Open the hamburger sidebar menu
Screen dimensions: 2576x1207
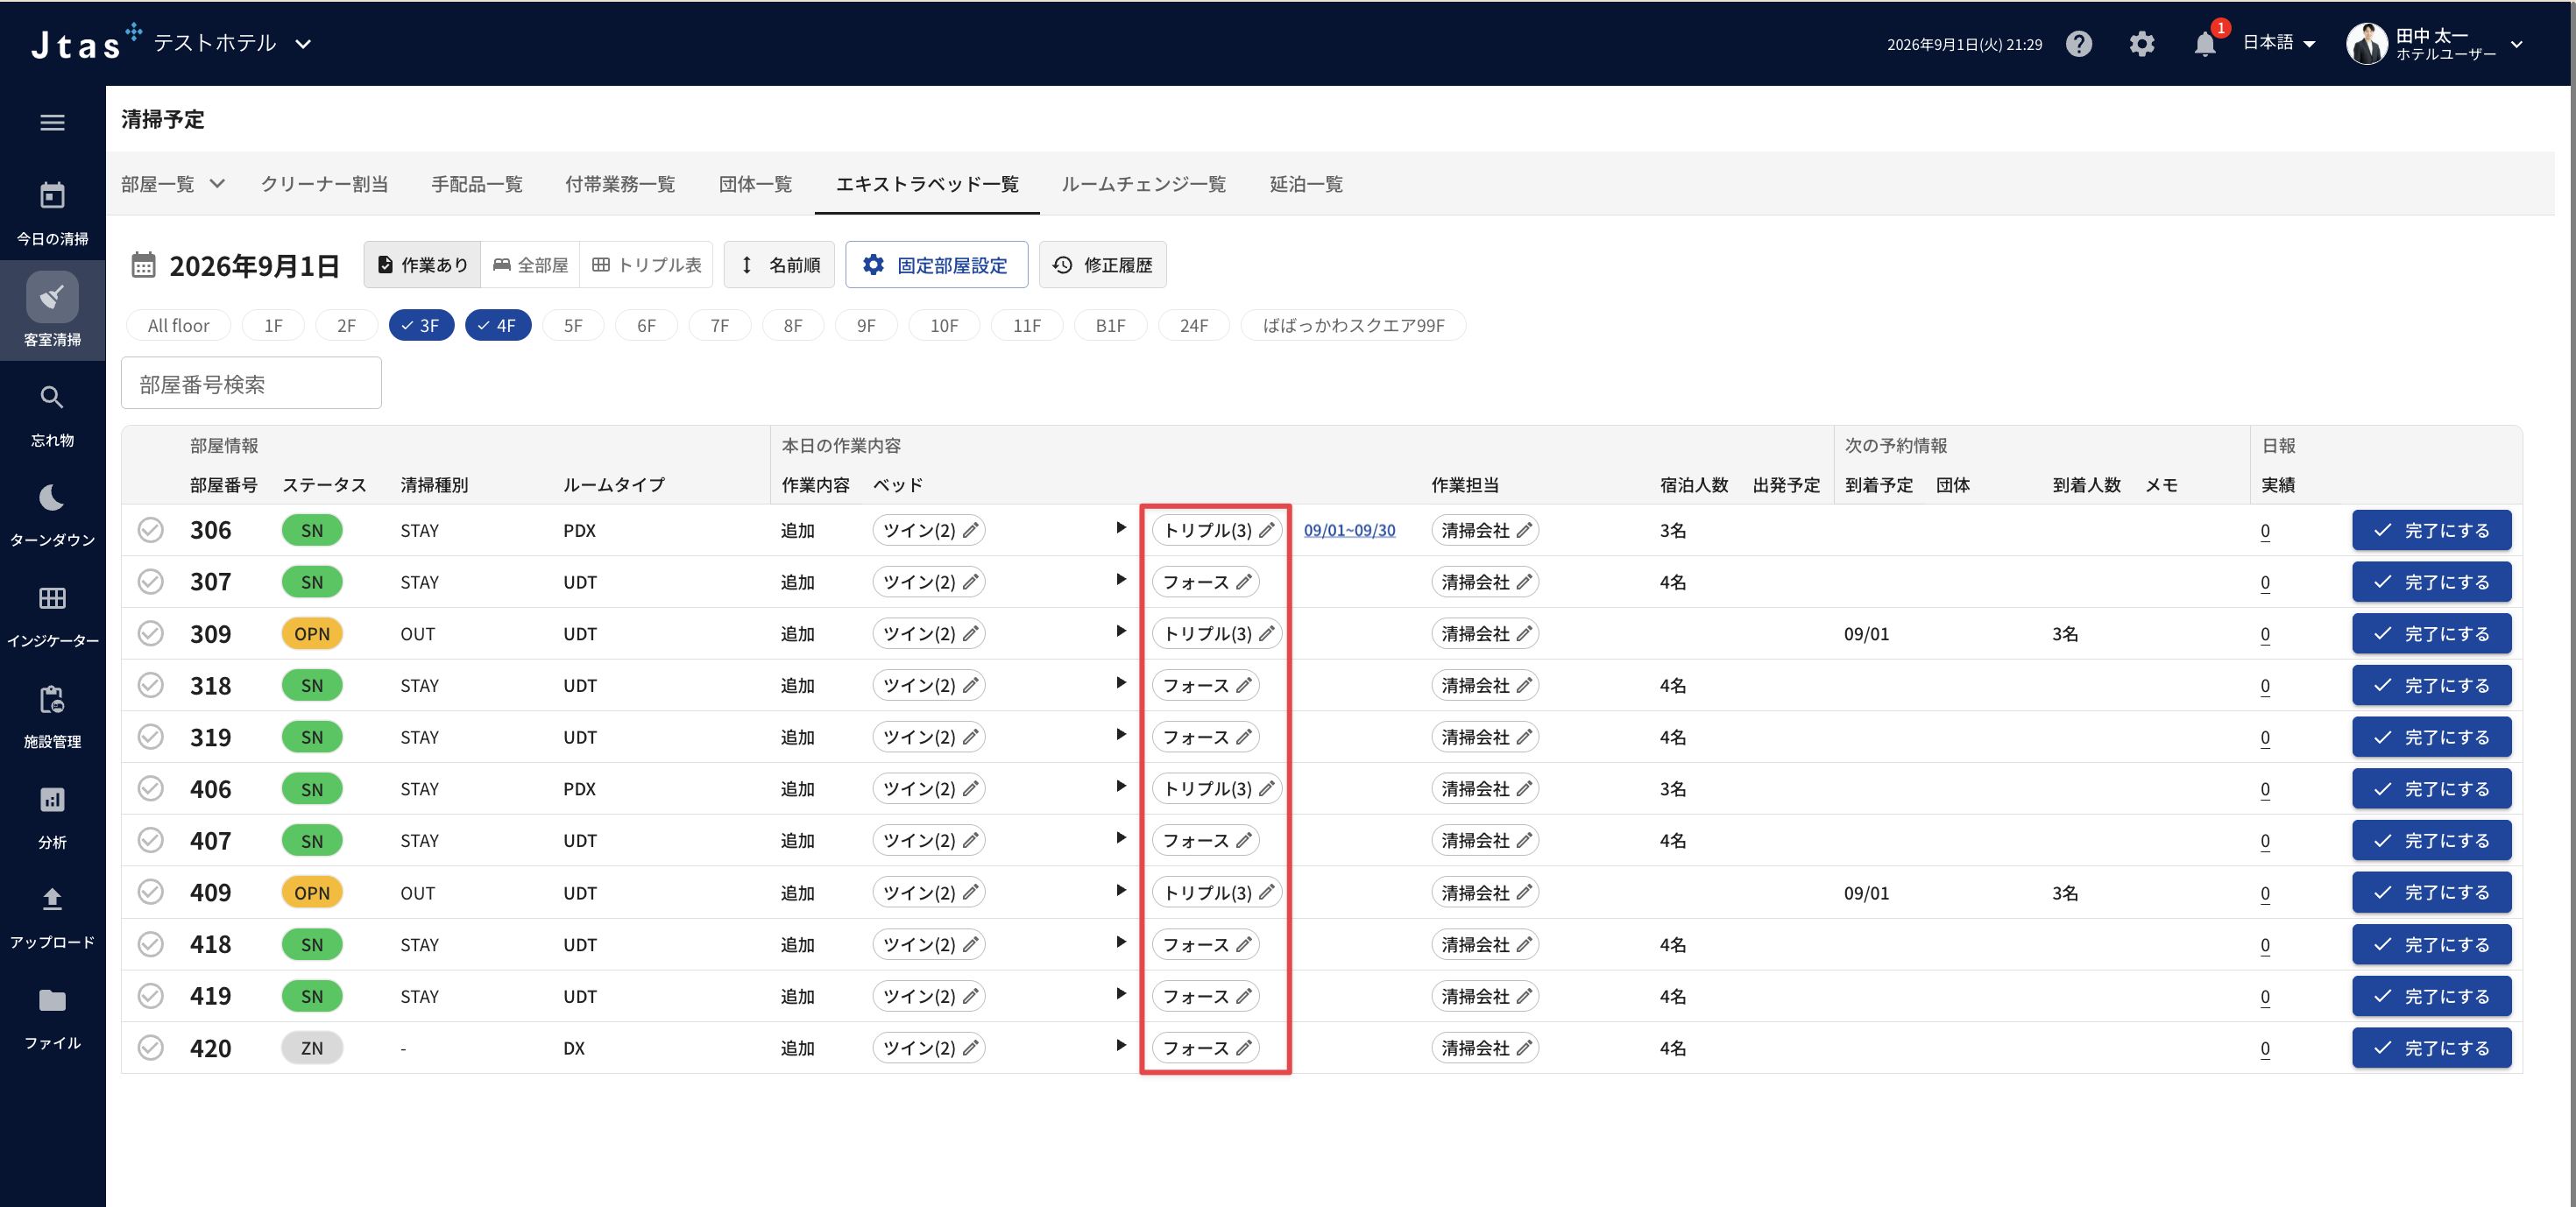pos(52,123)
